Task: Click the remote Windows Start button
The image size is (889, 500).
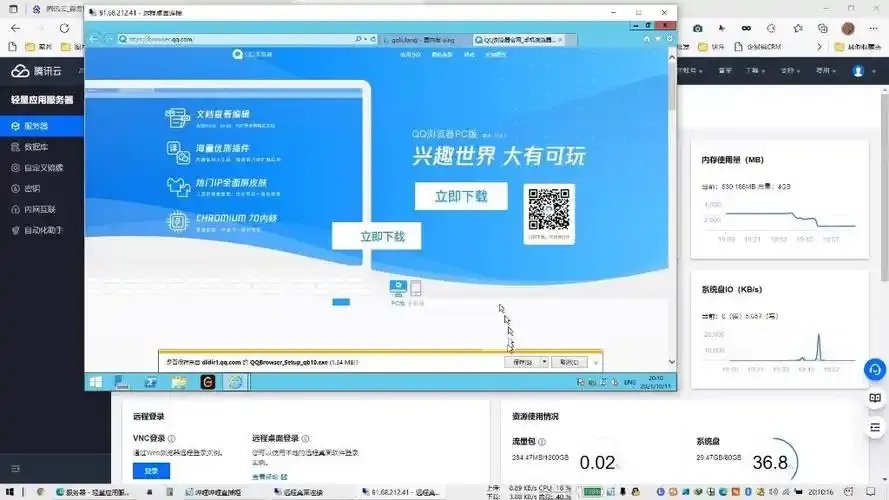Action: (96, 382)
